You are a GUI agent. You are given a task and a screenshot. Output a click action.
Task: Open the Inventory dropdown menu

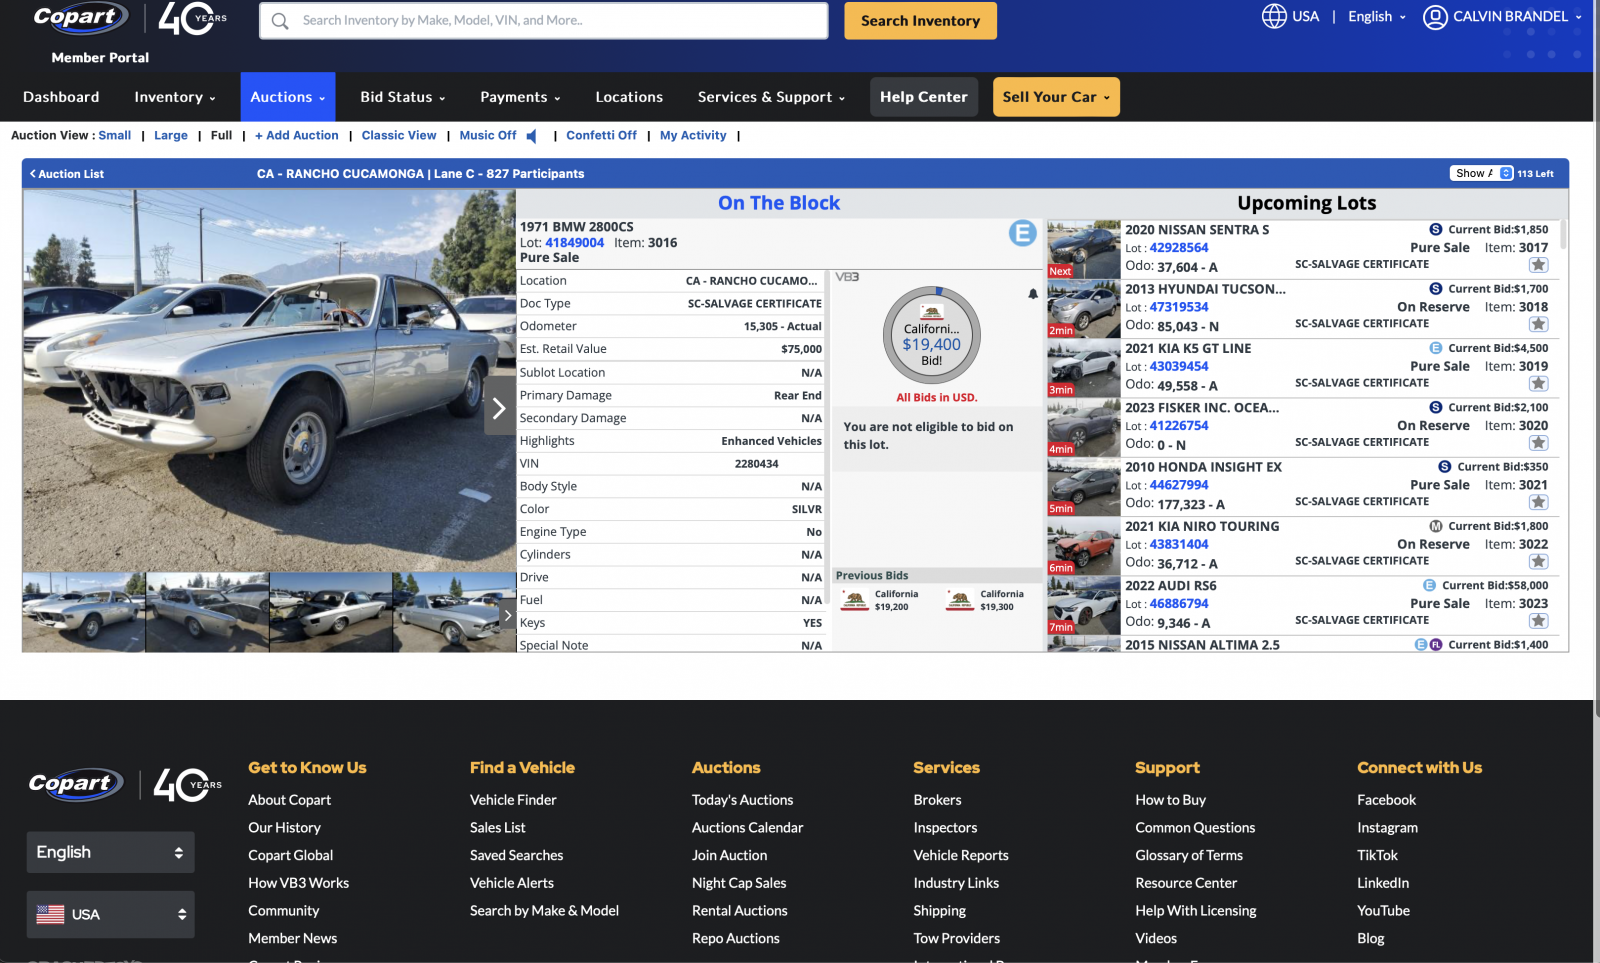175,97
